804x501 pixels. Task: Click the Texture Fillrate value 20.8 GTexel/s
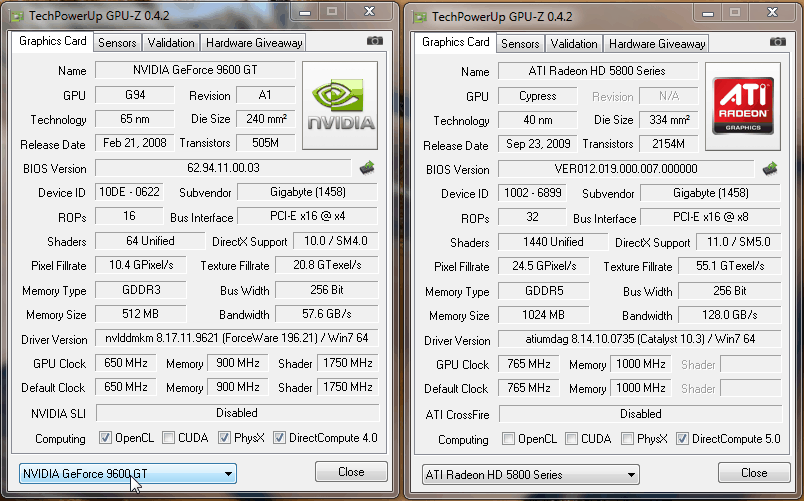click(x=327, y=265)
